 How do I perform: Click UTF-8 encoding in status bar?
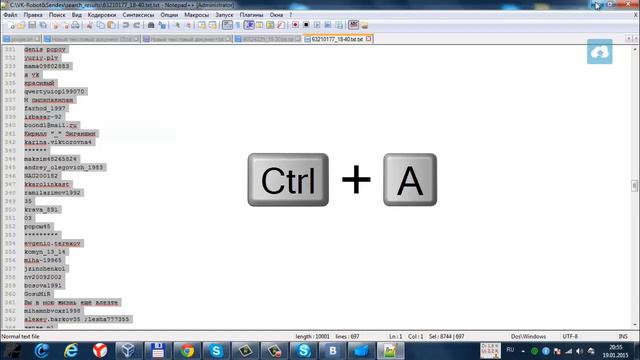[570, 336]
